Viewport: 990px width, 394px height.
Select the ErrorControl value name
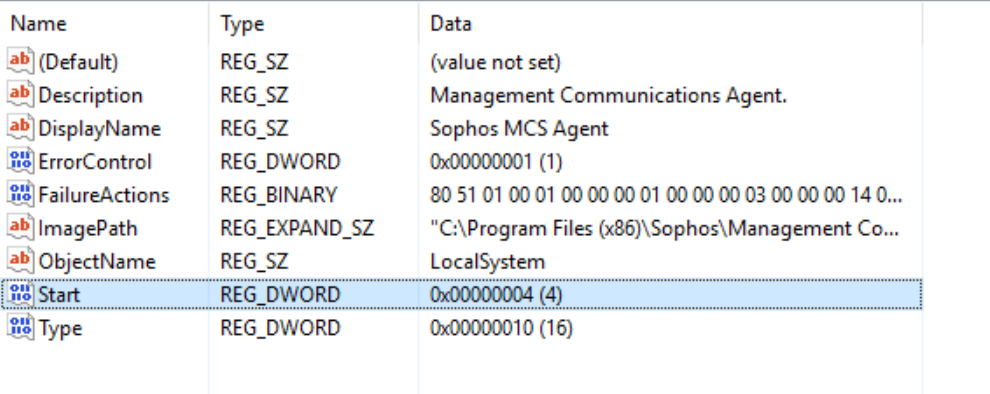pyautogui.click(x=95, y=162)
